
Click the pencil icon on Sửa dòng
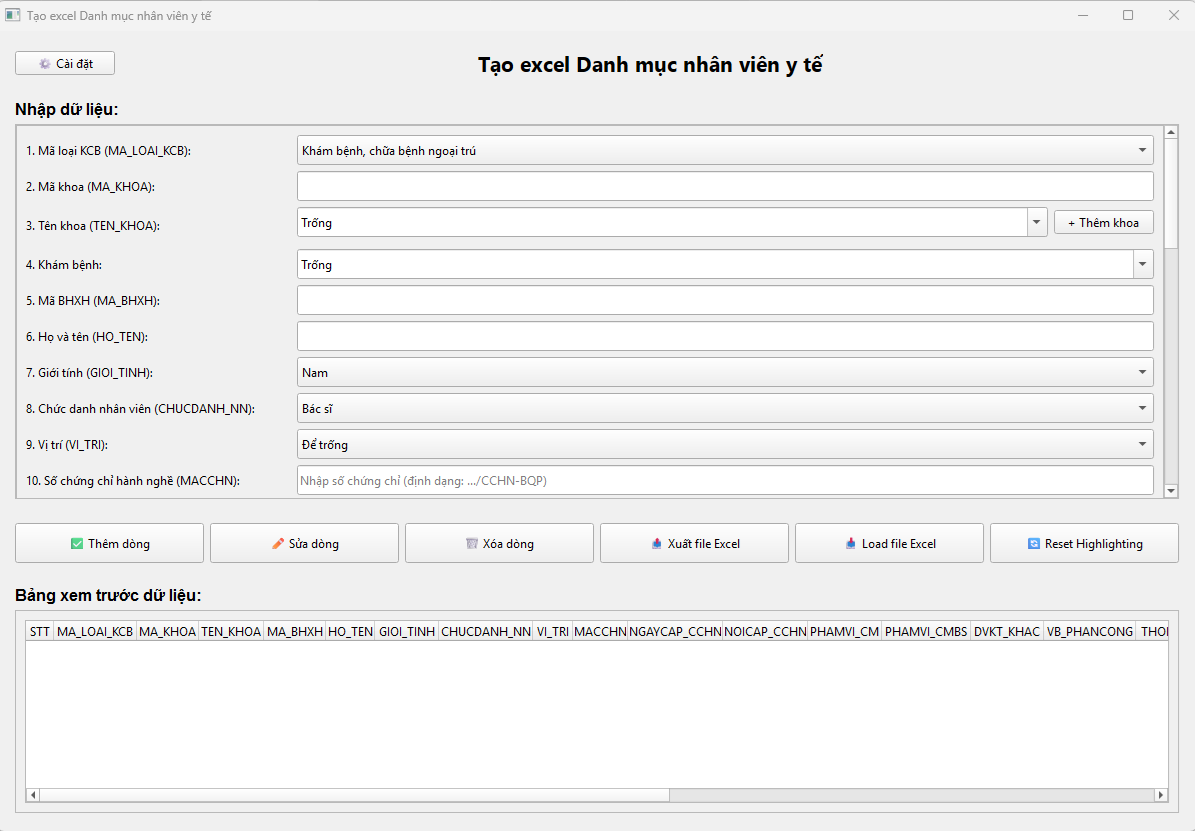point(278,544)
